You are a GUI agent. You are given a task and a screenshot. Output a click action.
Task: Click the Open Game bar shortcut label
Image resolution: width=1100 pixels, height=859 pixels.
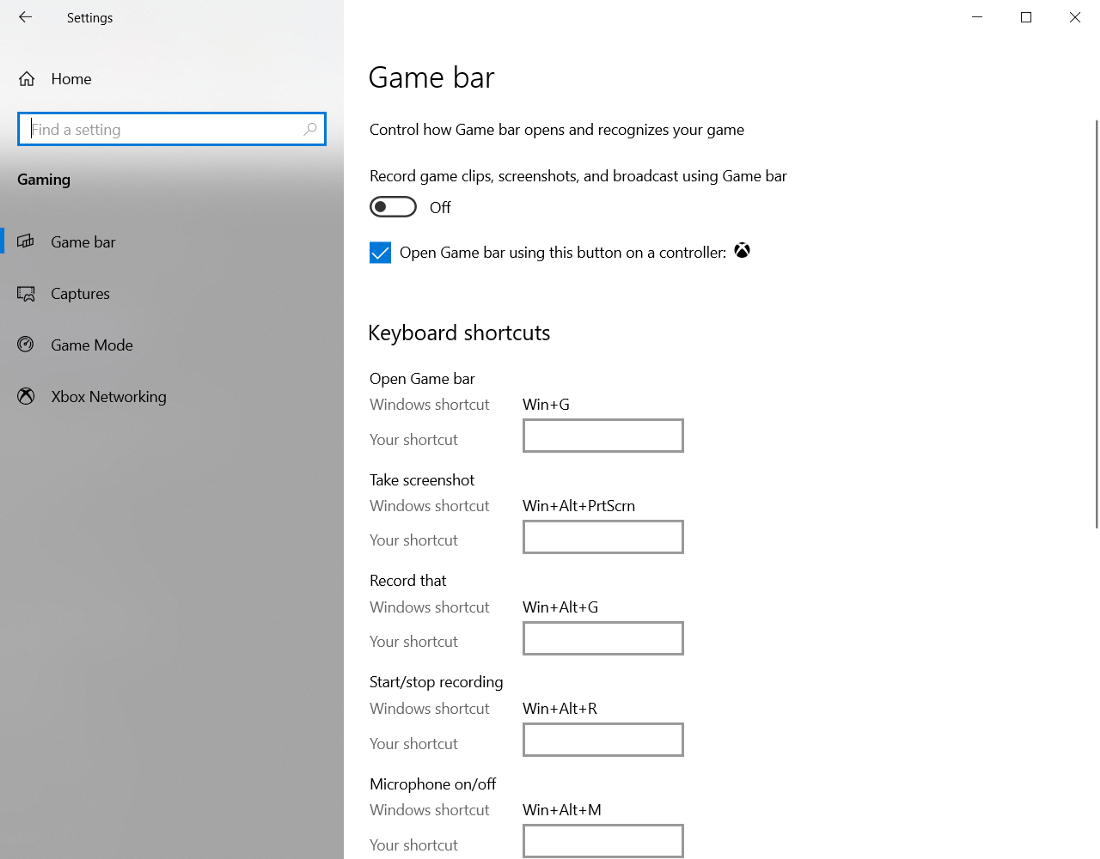coord(422,379)
